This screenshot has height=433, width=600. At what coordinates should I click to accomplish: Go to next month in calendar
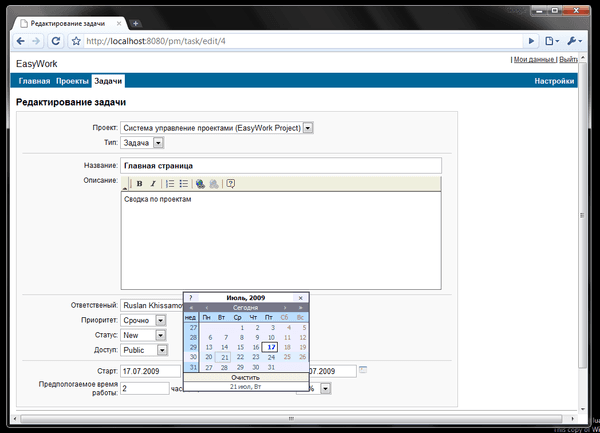click(x=285, y=308)
